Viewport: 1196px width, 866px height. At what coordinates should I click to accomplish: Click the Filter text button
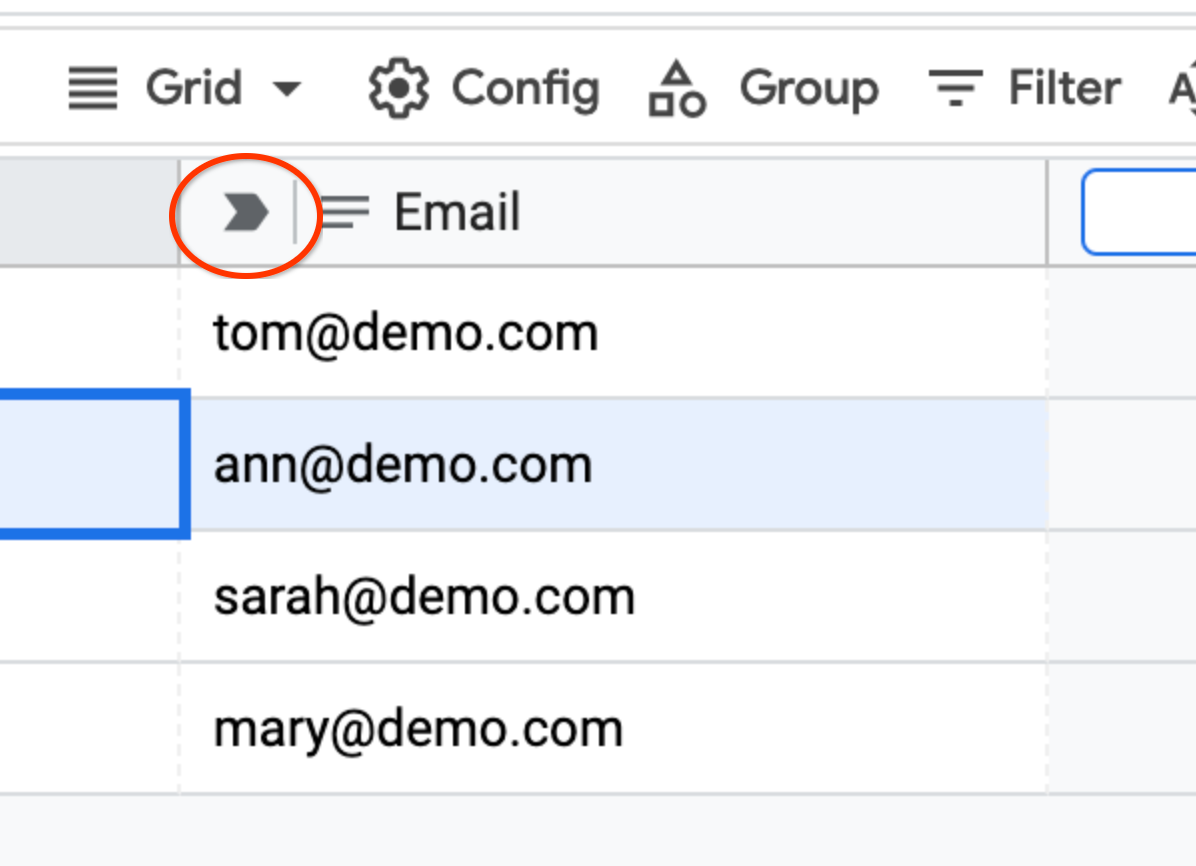[1064, 87]
